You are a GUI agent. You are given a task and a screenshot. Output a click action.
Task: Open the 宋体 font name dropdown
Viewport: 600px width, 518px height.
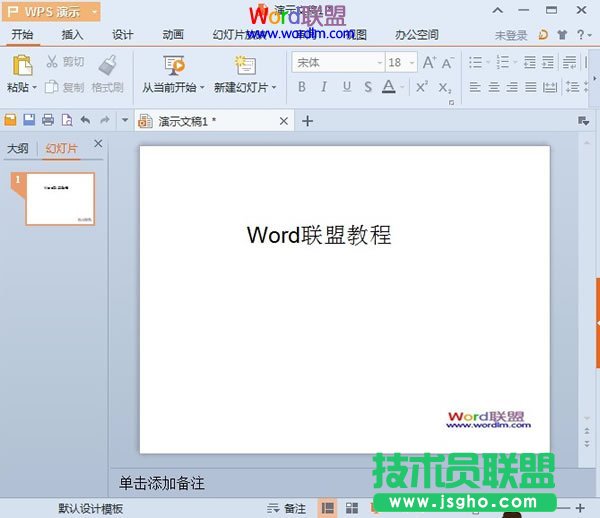[380, 62]
